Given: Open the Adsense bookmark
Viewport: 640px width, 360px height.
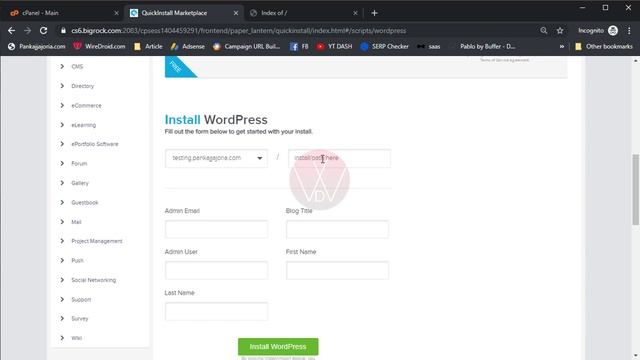Looking at the screenshot, I should tap(188, 47).
